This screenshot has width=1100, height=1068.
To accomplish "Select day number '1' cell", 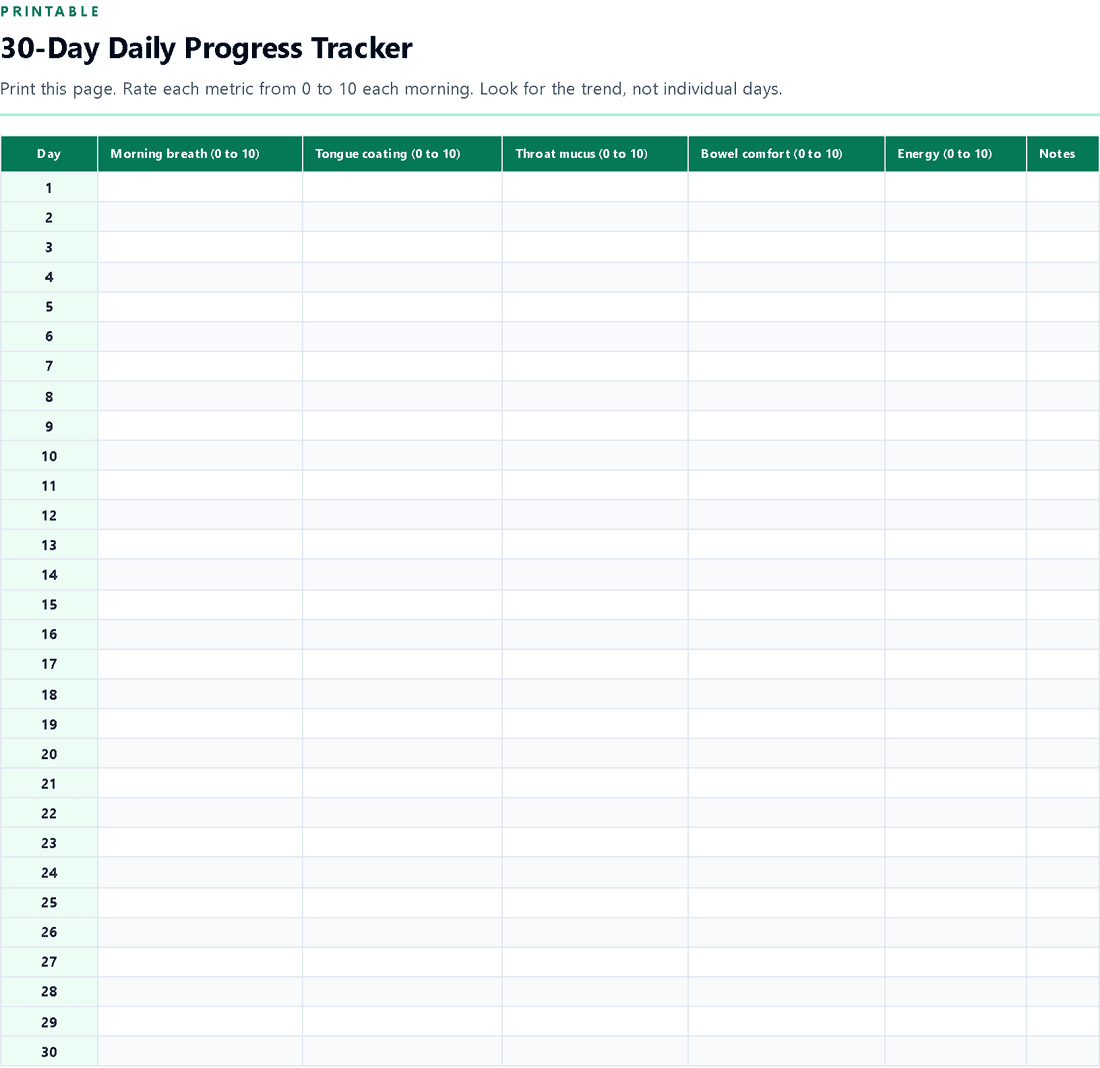I will pos(49,187).
